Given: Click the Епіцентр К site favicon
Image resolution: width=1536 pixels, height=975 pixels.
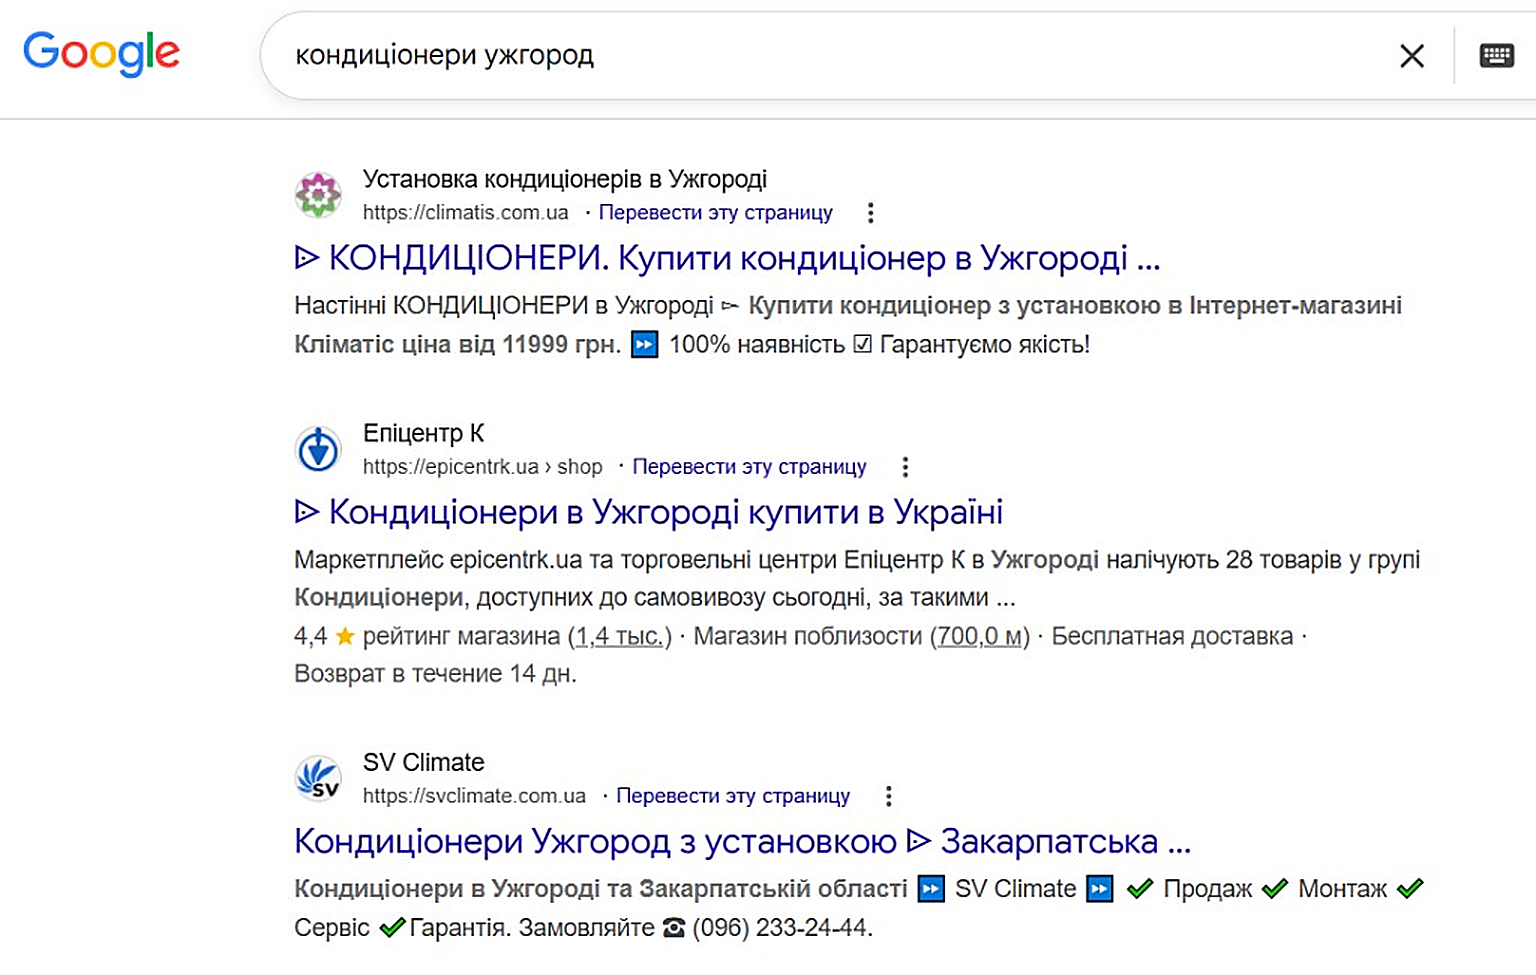Looking at the screenshot, I should tap(318, 449).
